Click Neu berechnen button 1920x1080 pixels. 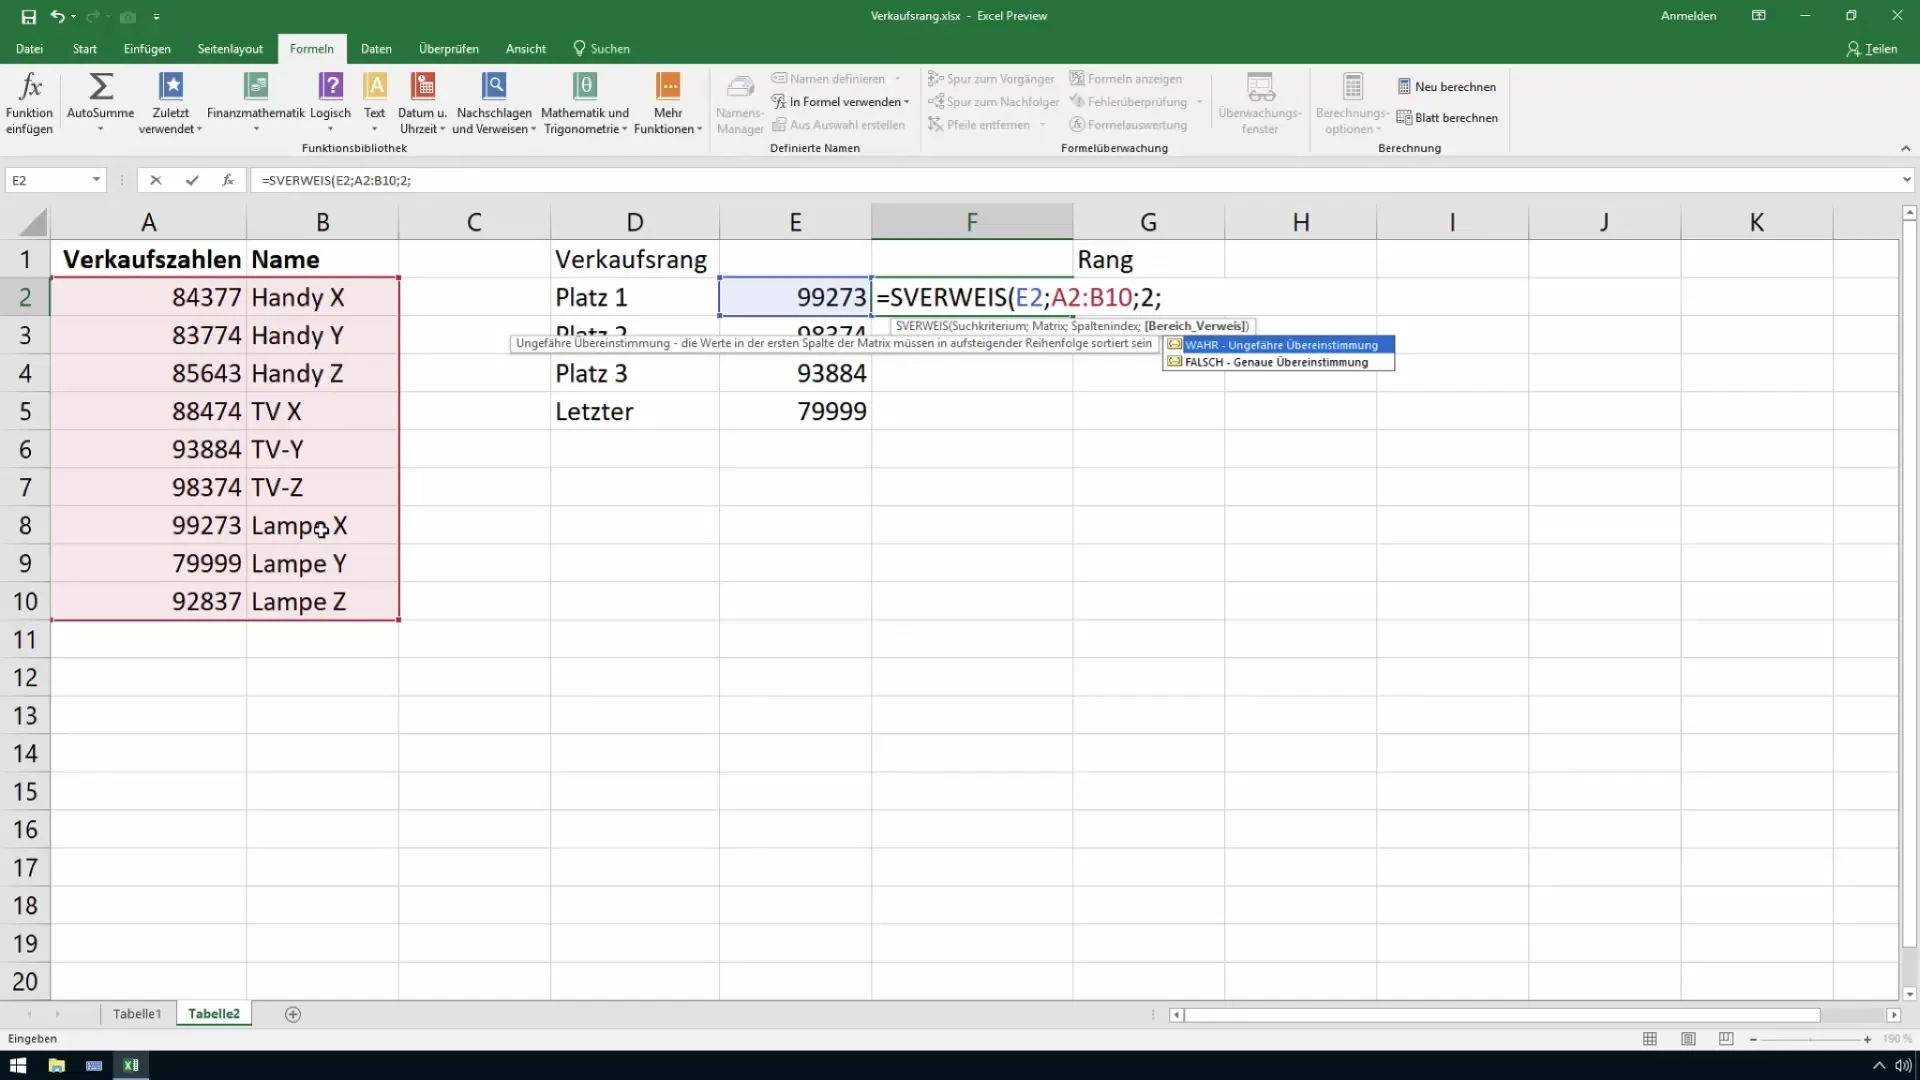coord(1447,87)
